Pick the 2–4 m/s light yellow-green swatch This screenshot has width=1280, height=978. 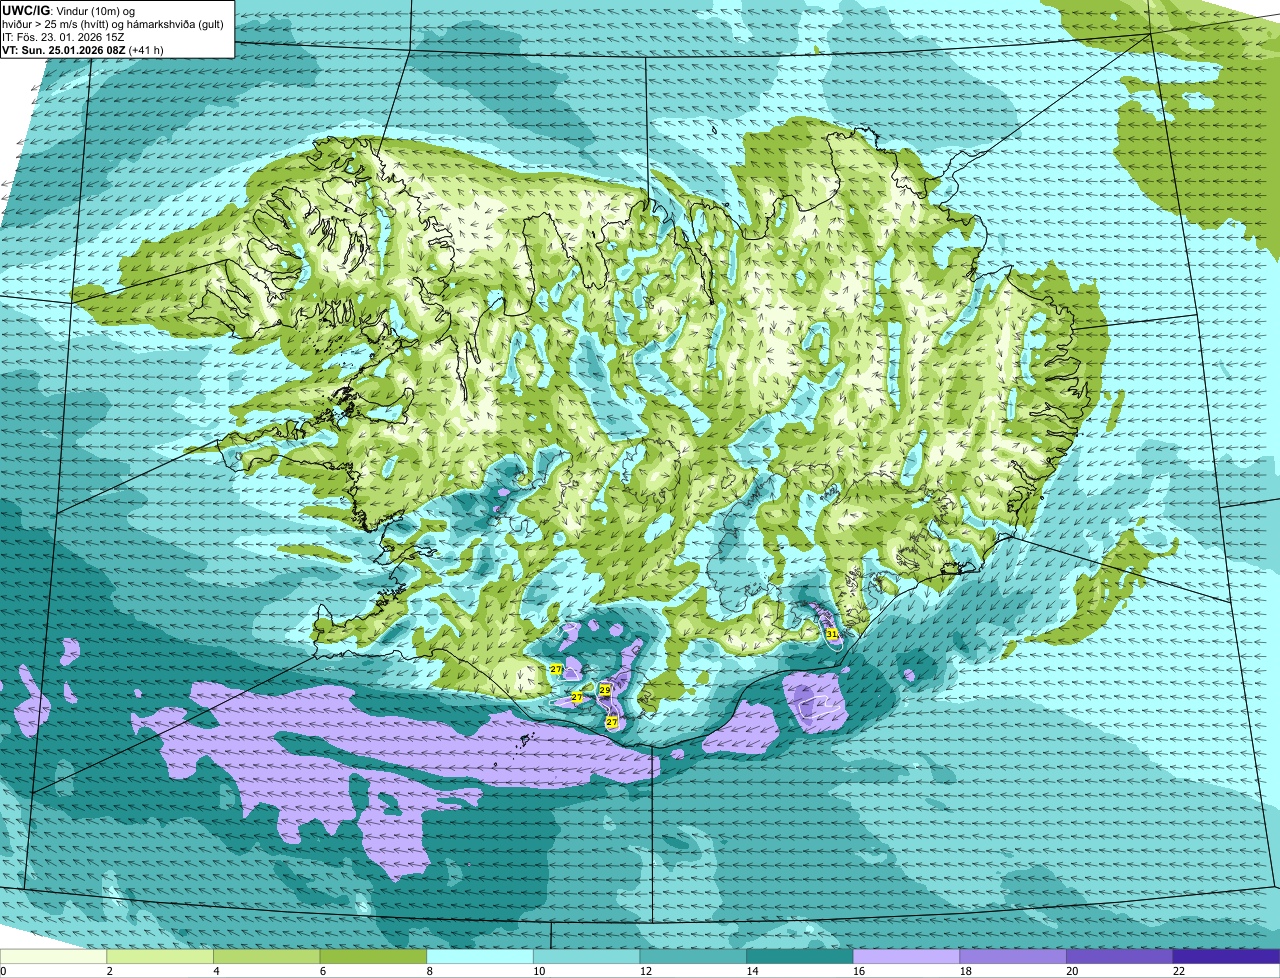160,957
